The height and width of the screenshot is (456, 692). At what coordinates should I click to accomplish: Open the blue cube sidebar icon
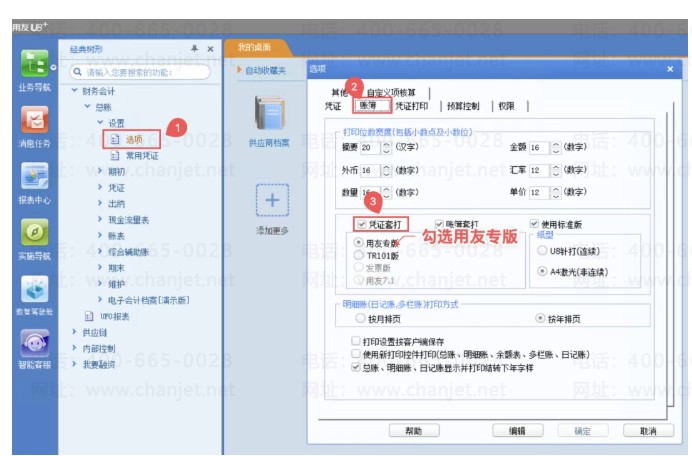34,289
